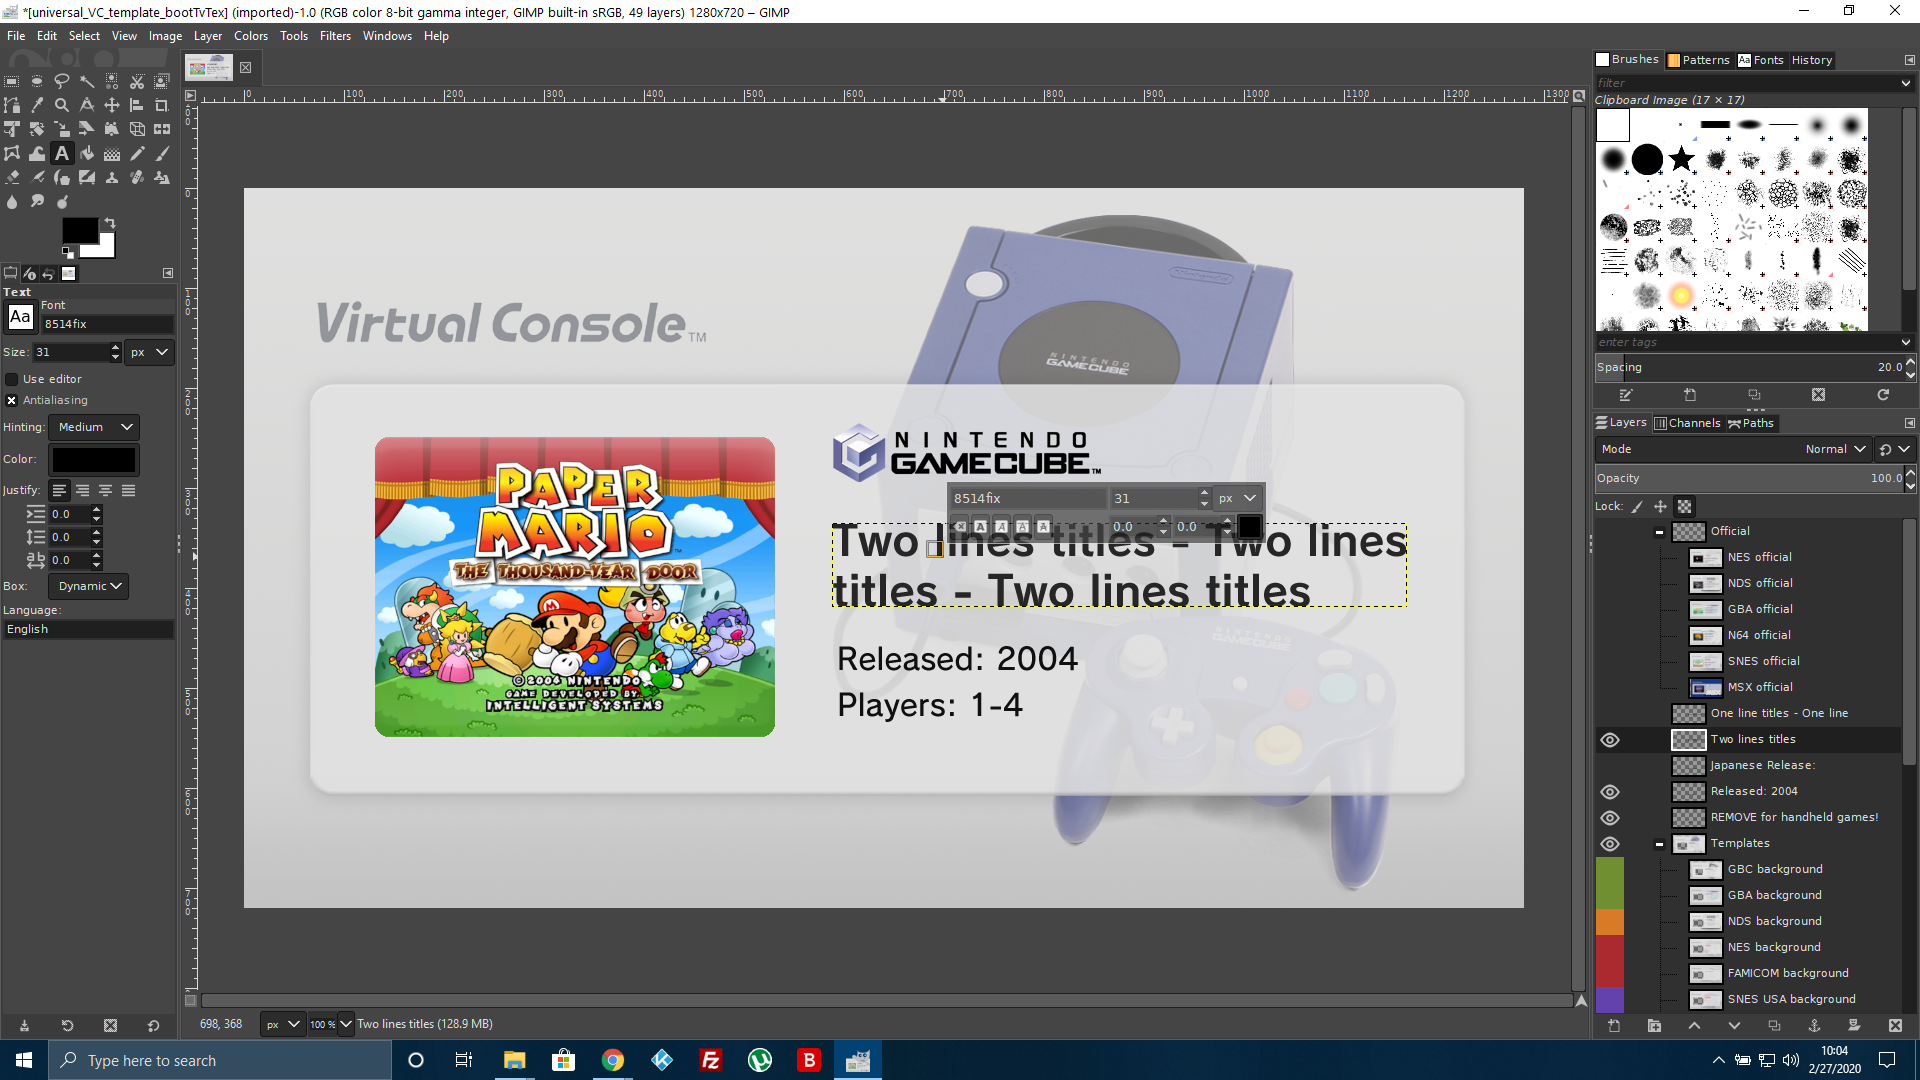1920x1080 pixels.
Task: Open the status bar zoom percentage dropdown
Action: pos(346,1024)
